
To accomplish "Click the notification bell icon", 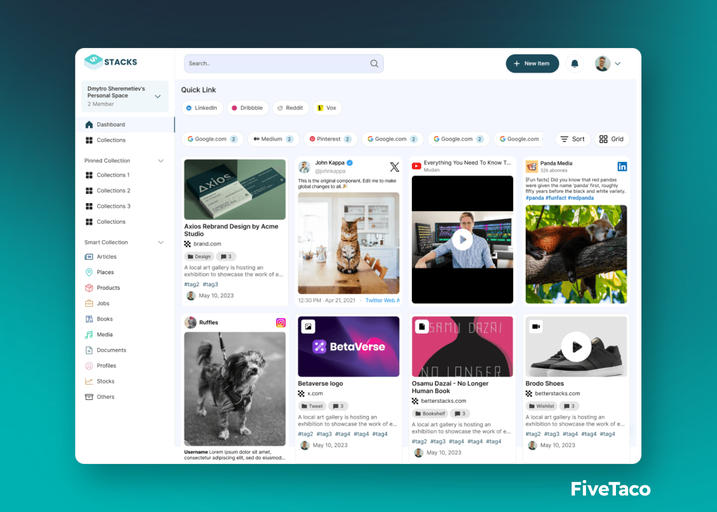I will 574,64.
